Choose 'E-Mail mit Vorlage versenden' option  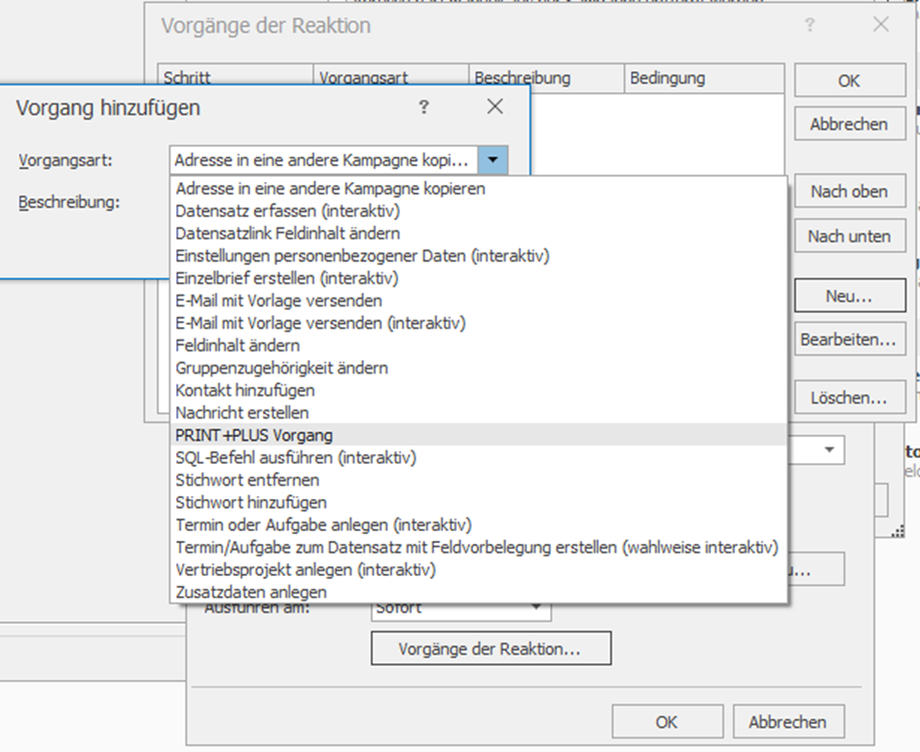coord(278,300)
